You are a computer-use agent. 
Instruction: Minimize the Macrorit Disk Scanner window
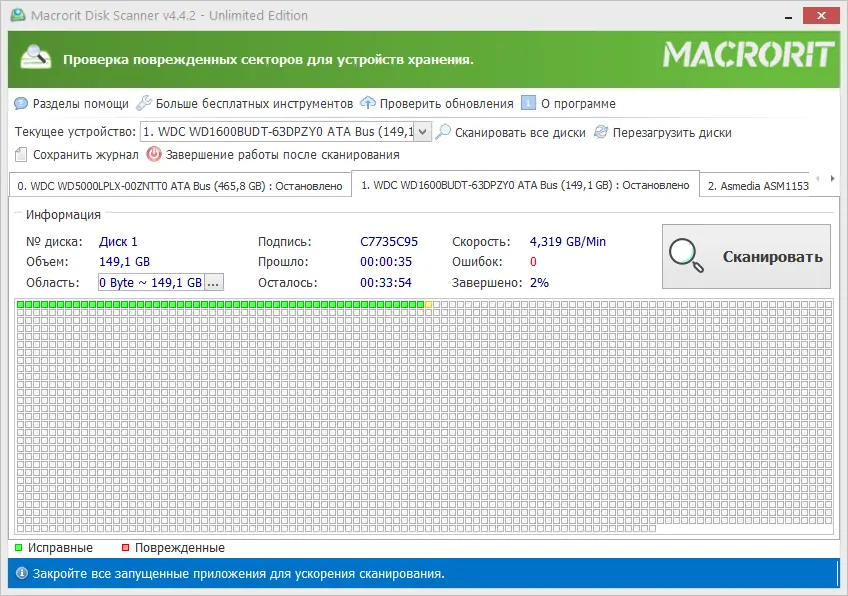point(789,16)
